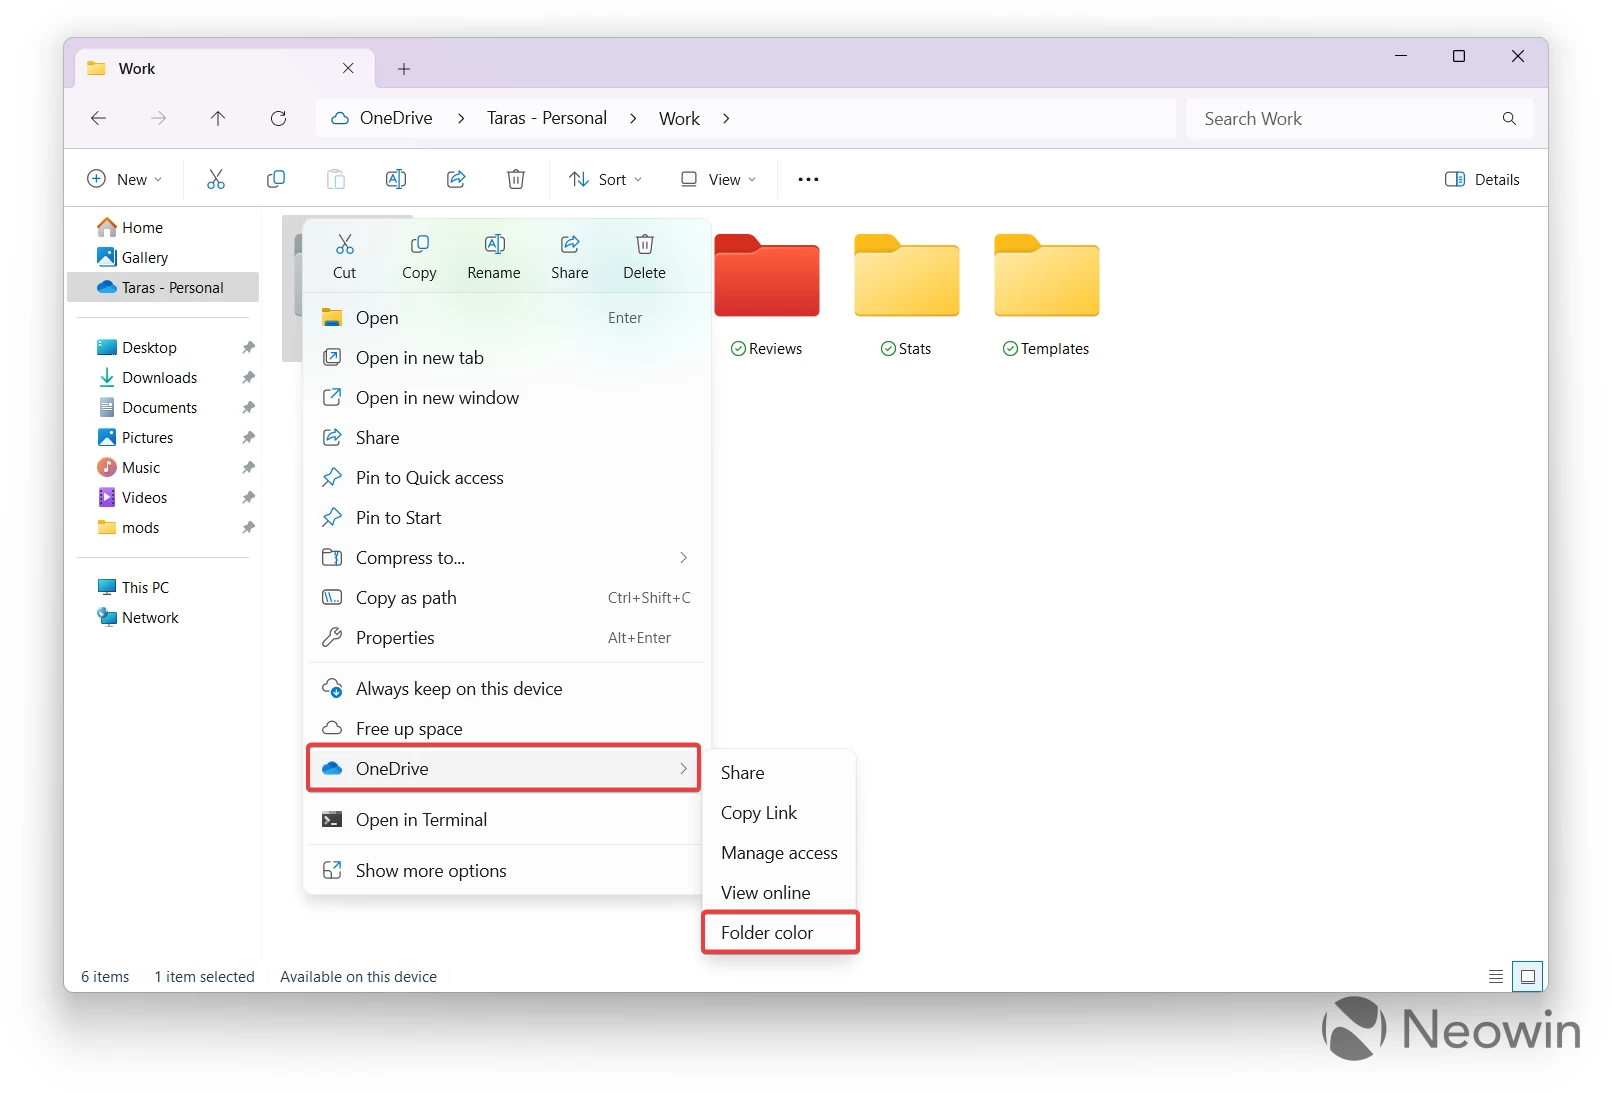Open the Sort dropdown
Screen dimensions: 1612x1093
(605, 179)
